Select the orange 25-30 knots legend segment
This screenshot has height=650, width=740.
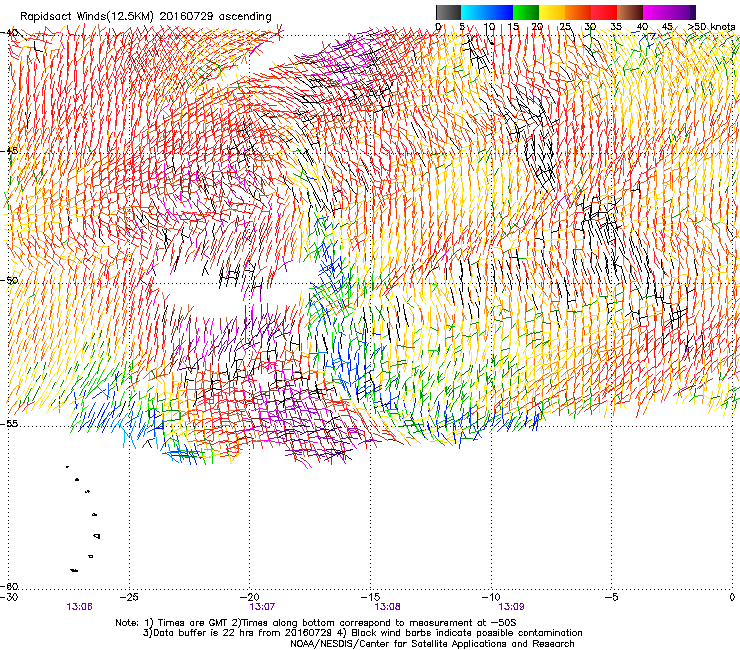pyautogui.click(x=578, y=12)
